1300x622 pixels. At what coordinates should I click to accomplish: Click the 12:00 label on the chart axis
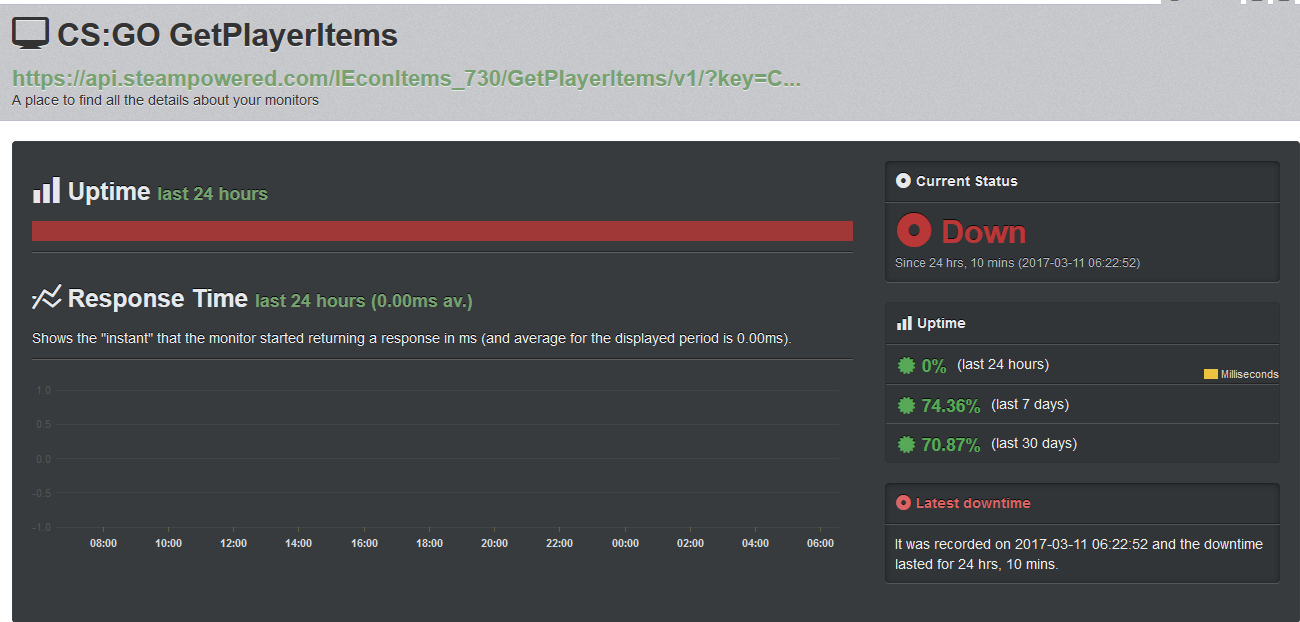coord(233,543)
